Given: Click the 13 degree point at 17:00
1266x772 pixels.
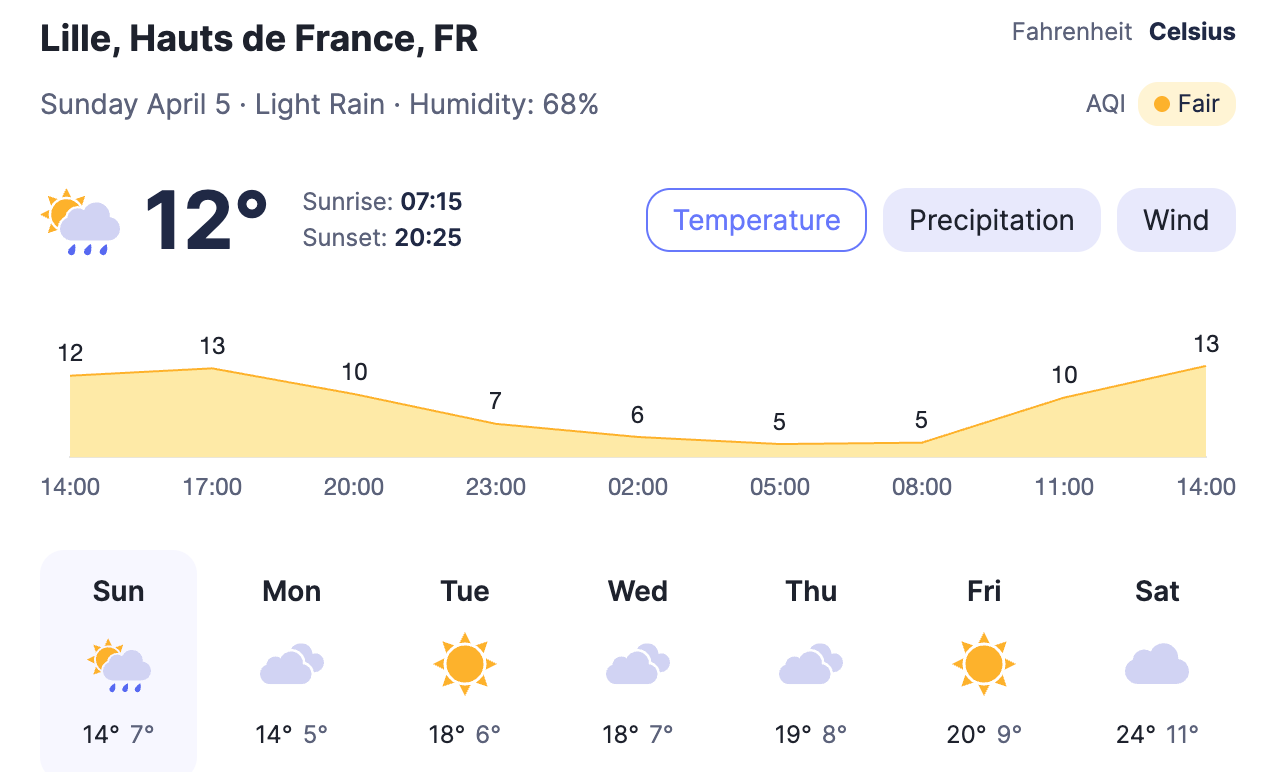Looking at the screenshot, I should tap(212, 368).
